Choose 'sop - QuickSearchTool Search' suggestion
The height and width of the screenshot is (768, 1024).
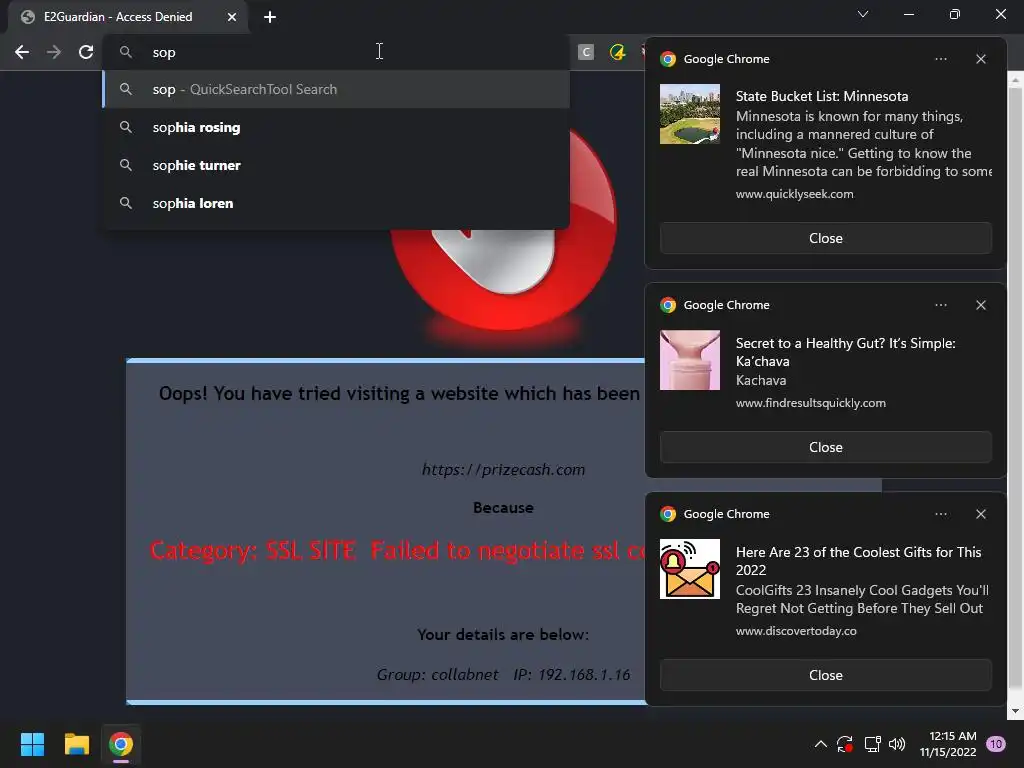[336, 89]
